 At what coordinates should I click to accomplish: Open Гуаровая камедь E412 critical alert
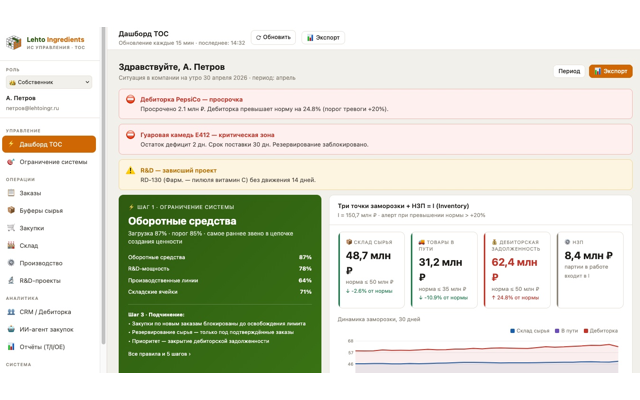pos(376,140)
